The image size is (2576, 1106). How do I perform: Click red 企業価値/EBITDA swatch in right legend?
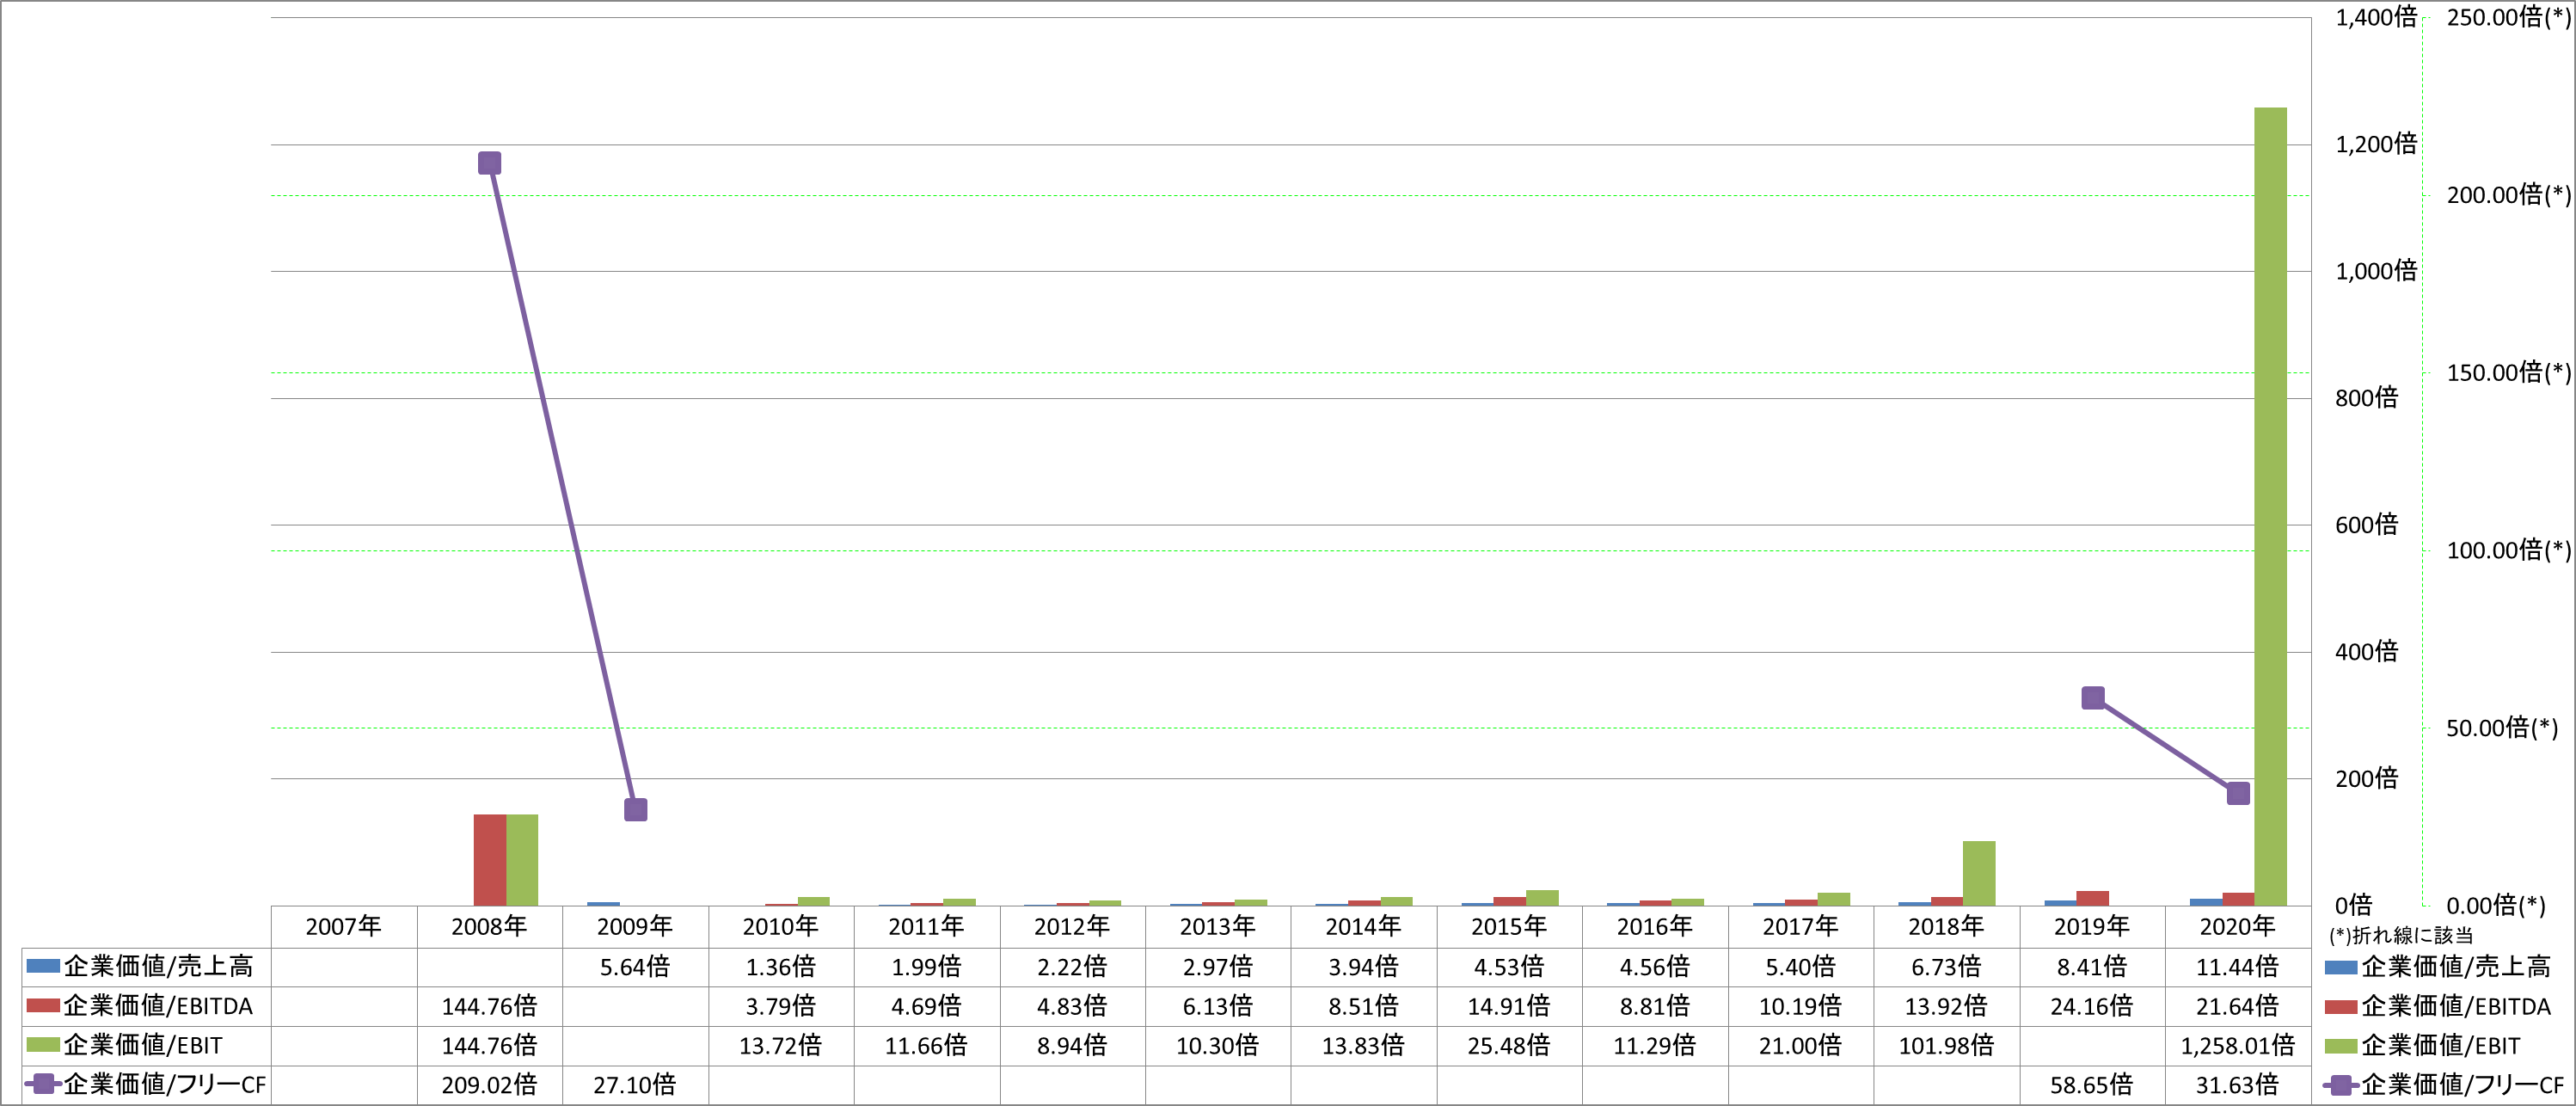2341,1005
